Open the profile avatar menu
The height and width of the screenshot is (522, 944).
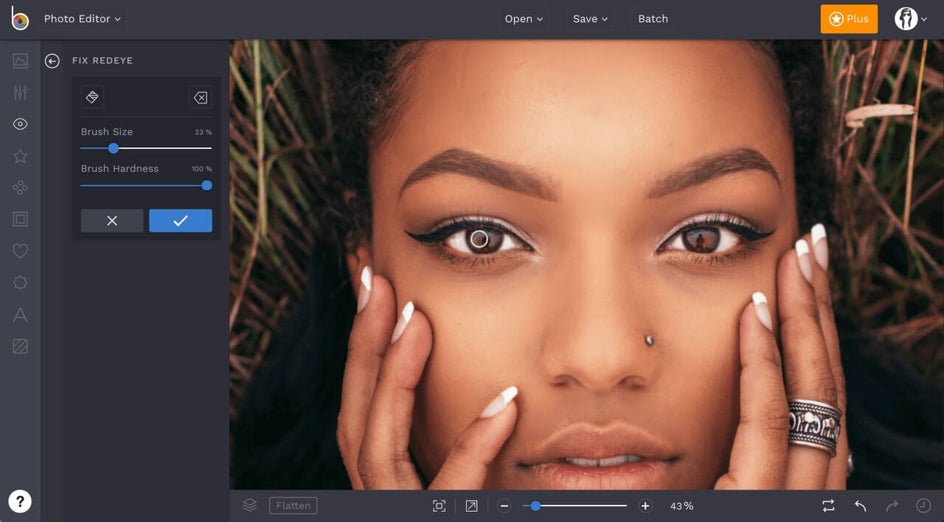tap(910, 19)
